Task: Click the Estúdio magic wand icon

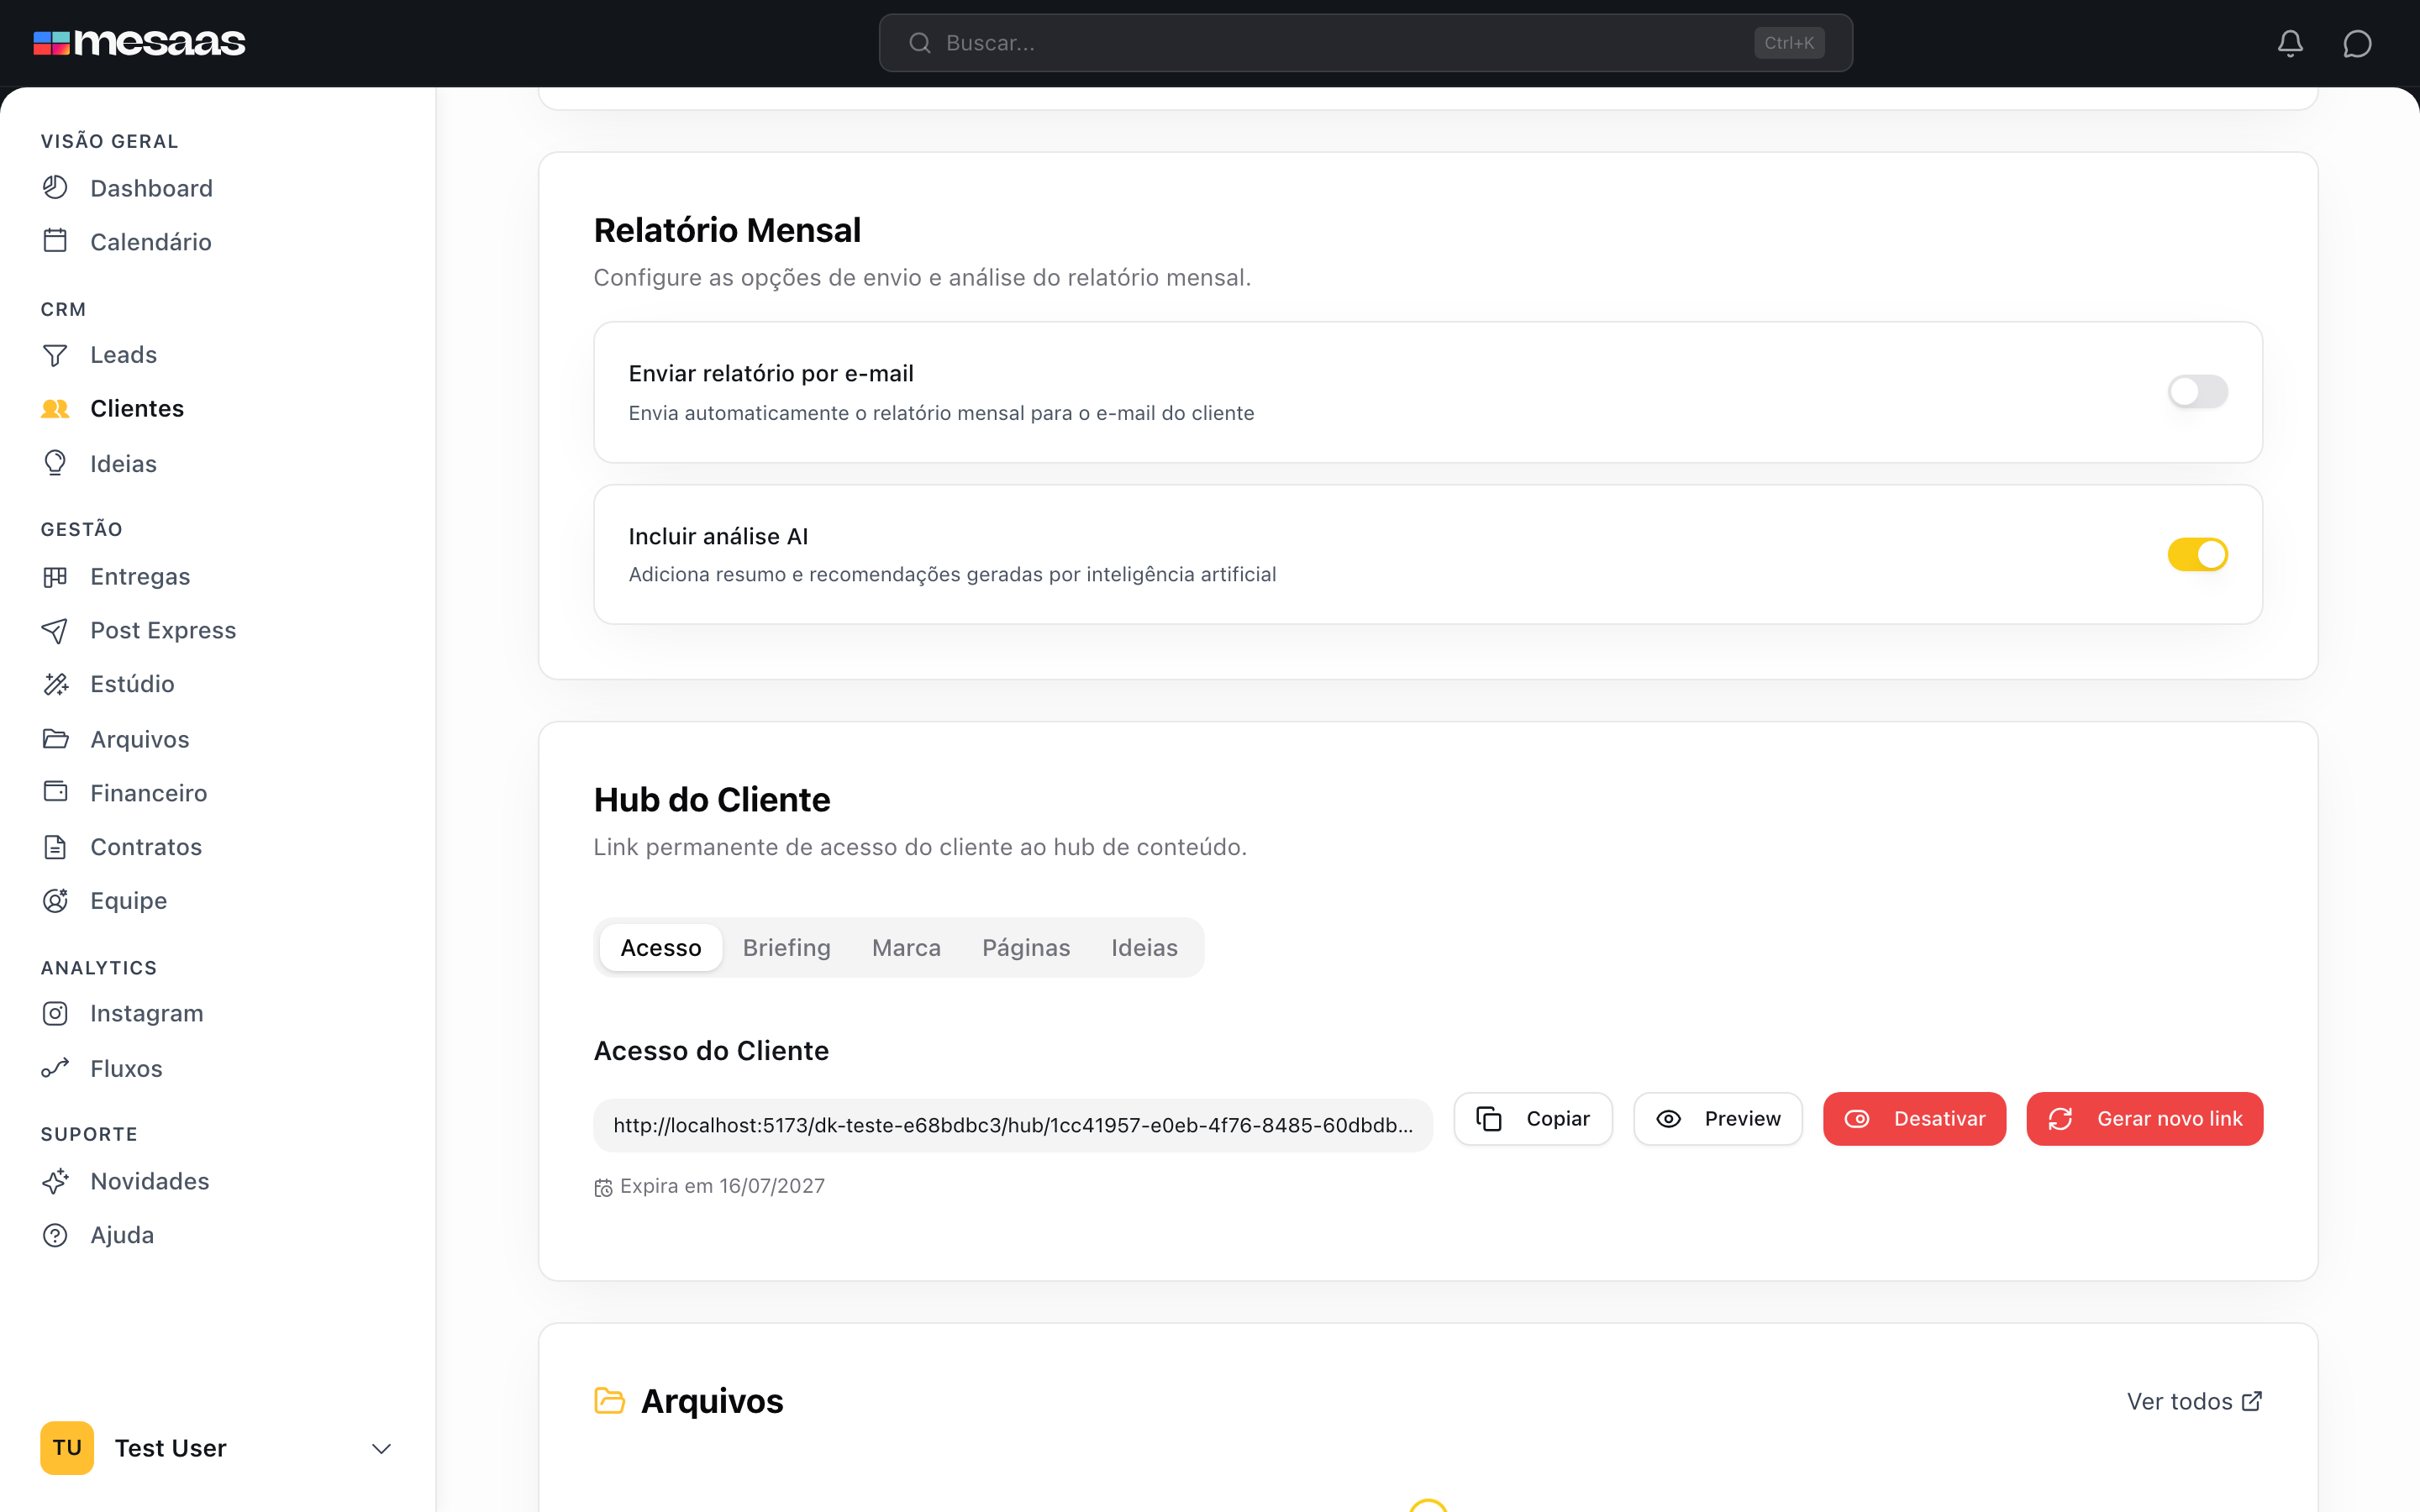Action: point(55,684)
